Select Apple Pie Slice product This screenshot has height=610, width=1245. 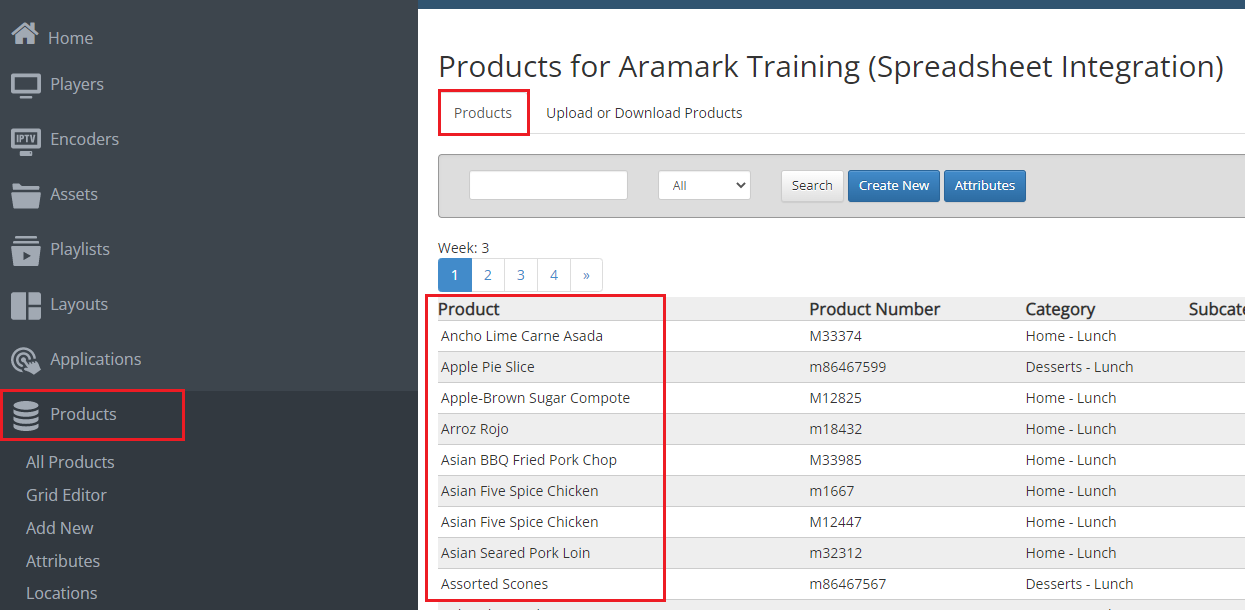click(x=488, y=367)
